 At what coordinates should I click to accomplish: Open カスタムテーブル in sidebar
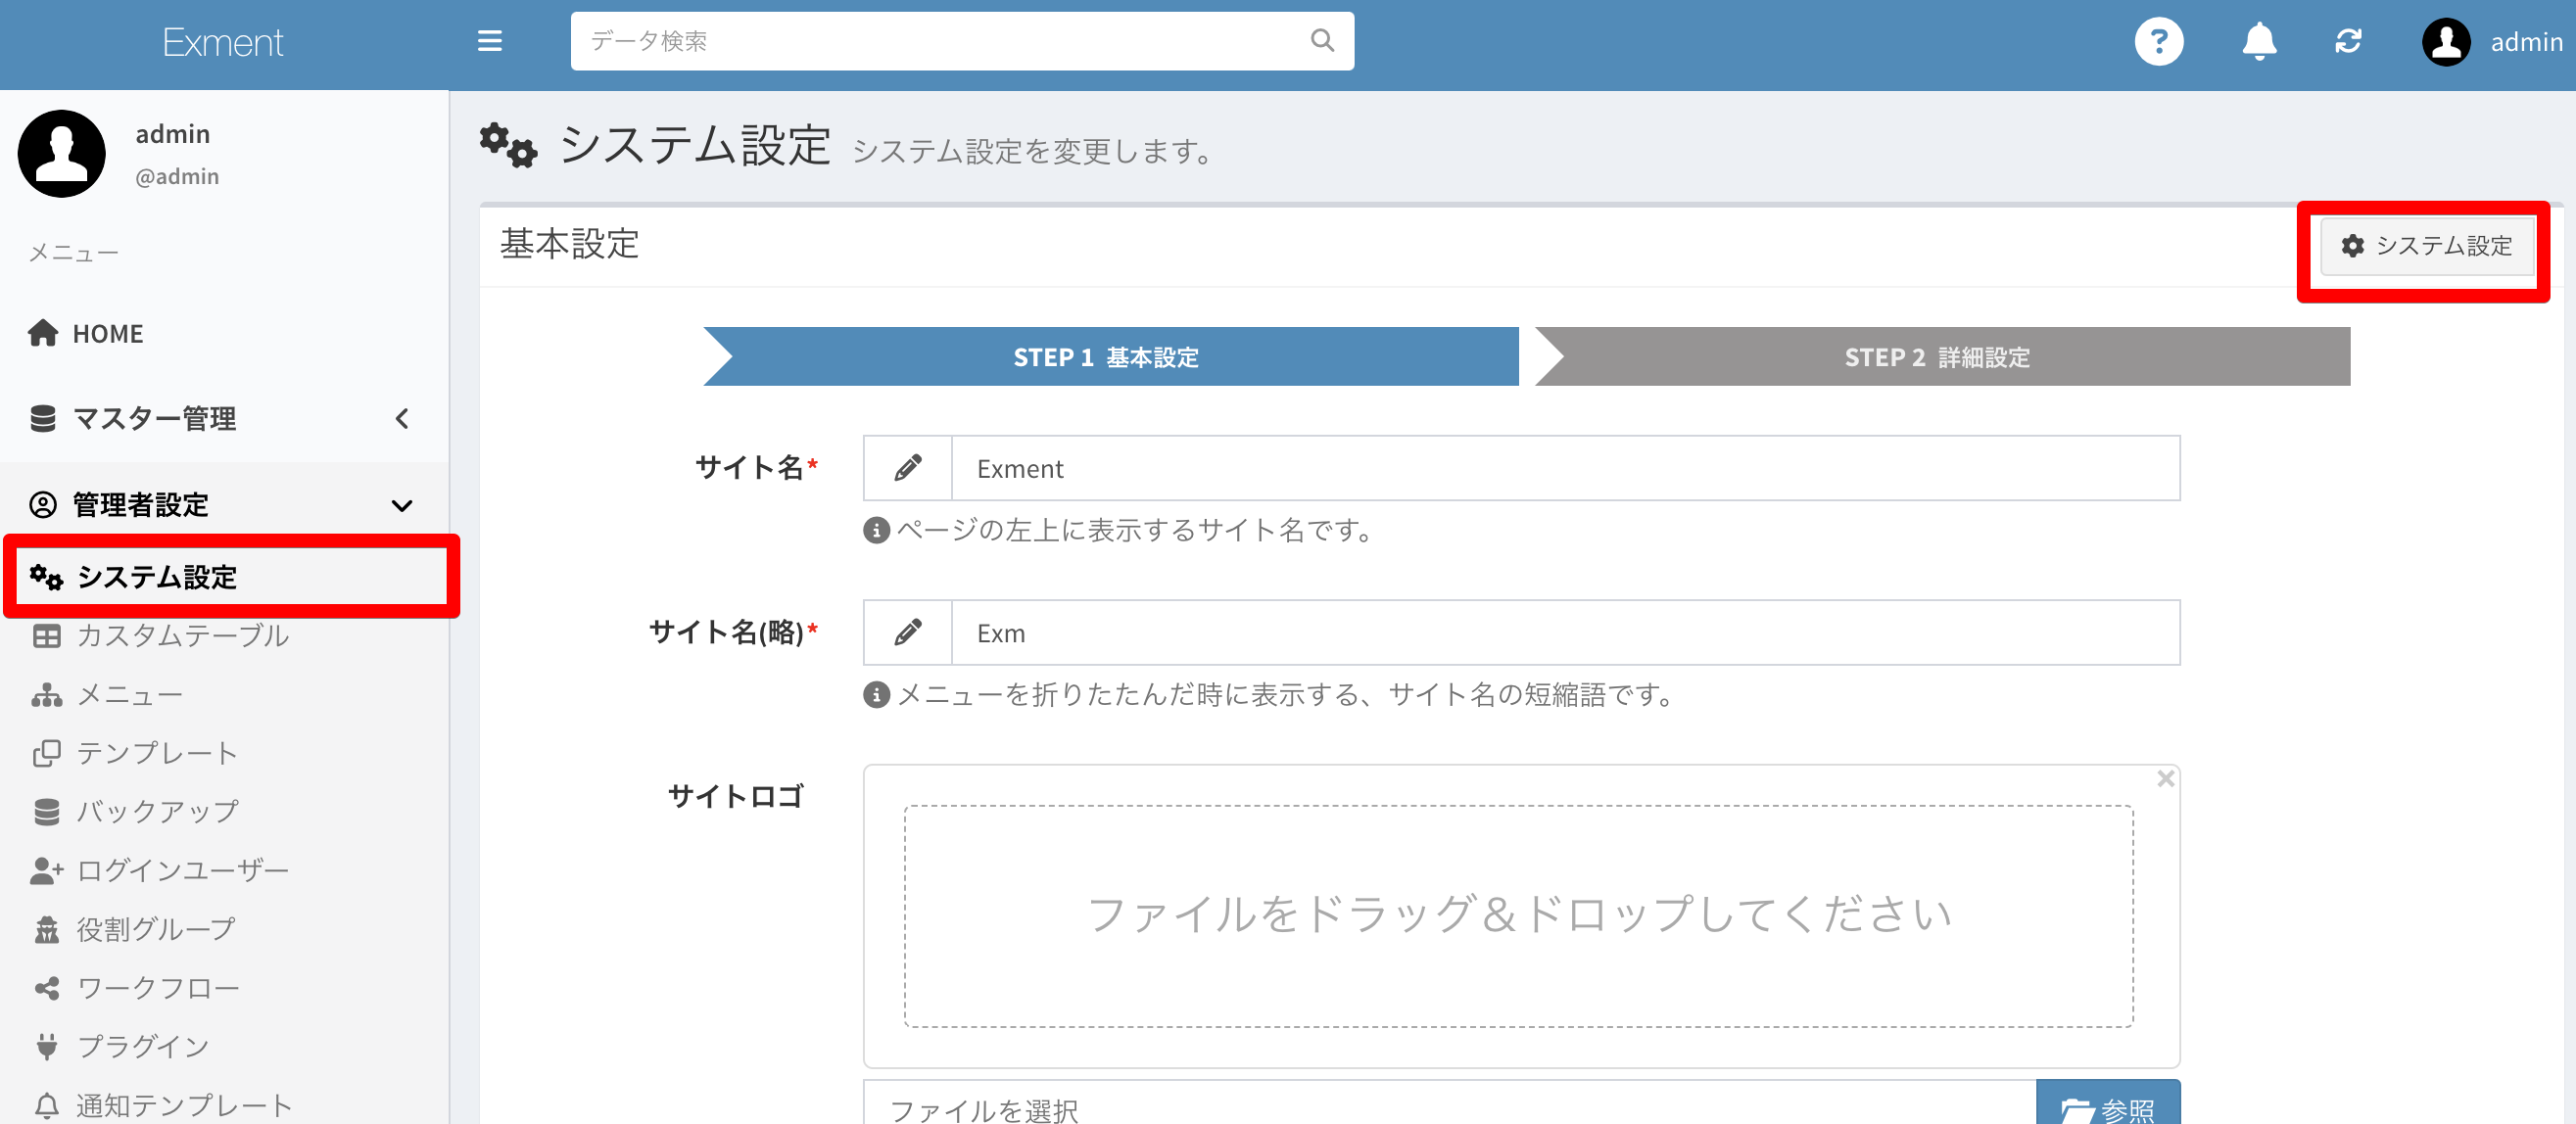click(x=182, y=636)
